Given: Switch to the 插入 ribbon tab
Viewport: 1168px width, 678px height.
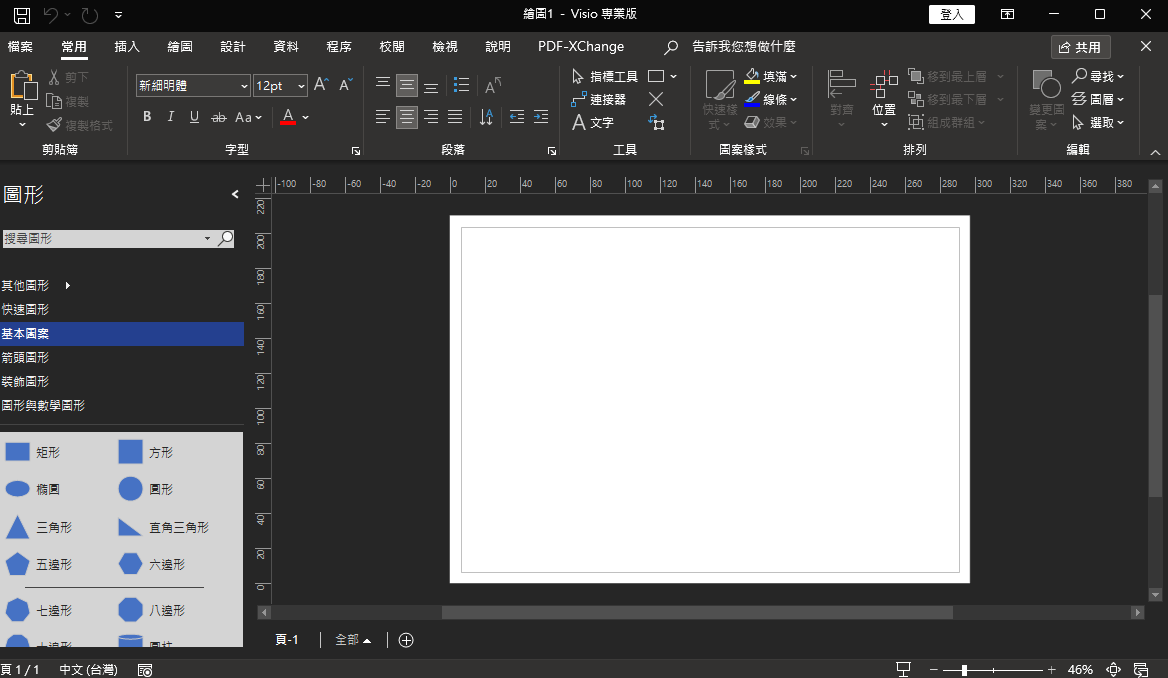Looking at the screenshot, I should tap(127, 47).
